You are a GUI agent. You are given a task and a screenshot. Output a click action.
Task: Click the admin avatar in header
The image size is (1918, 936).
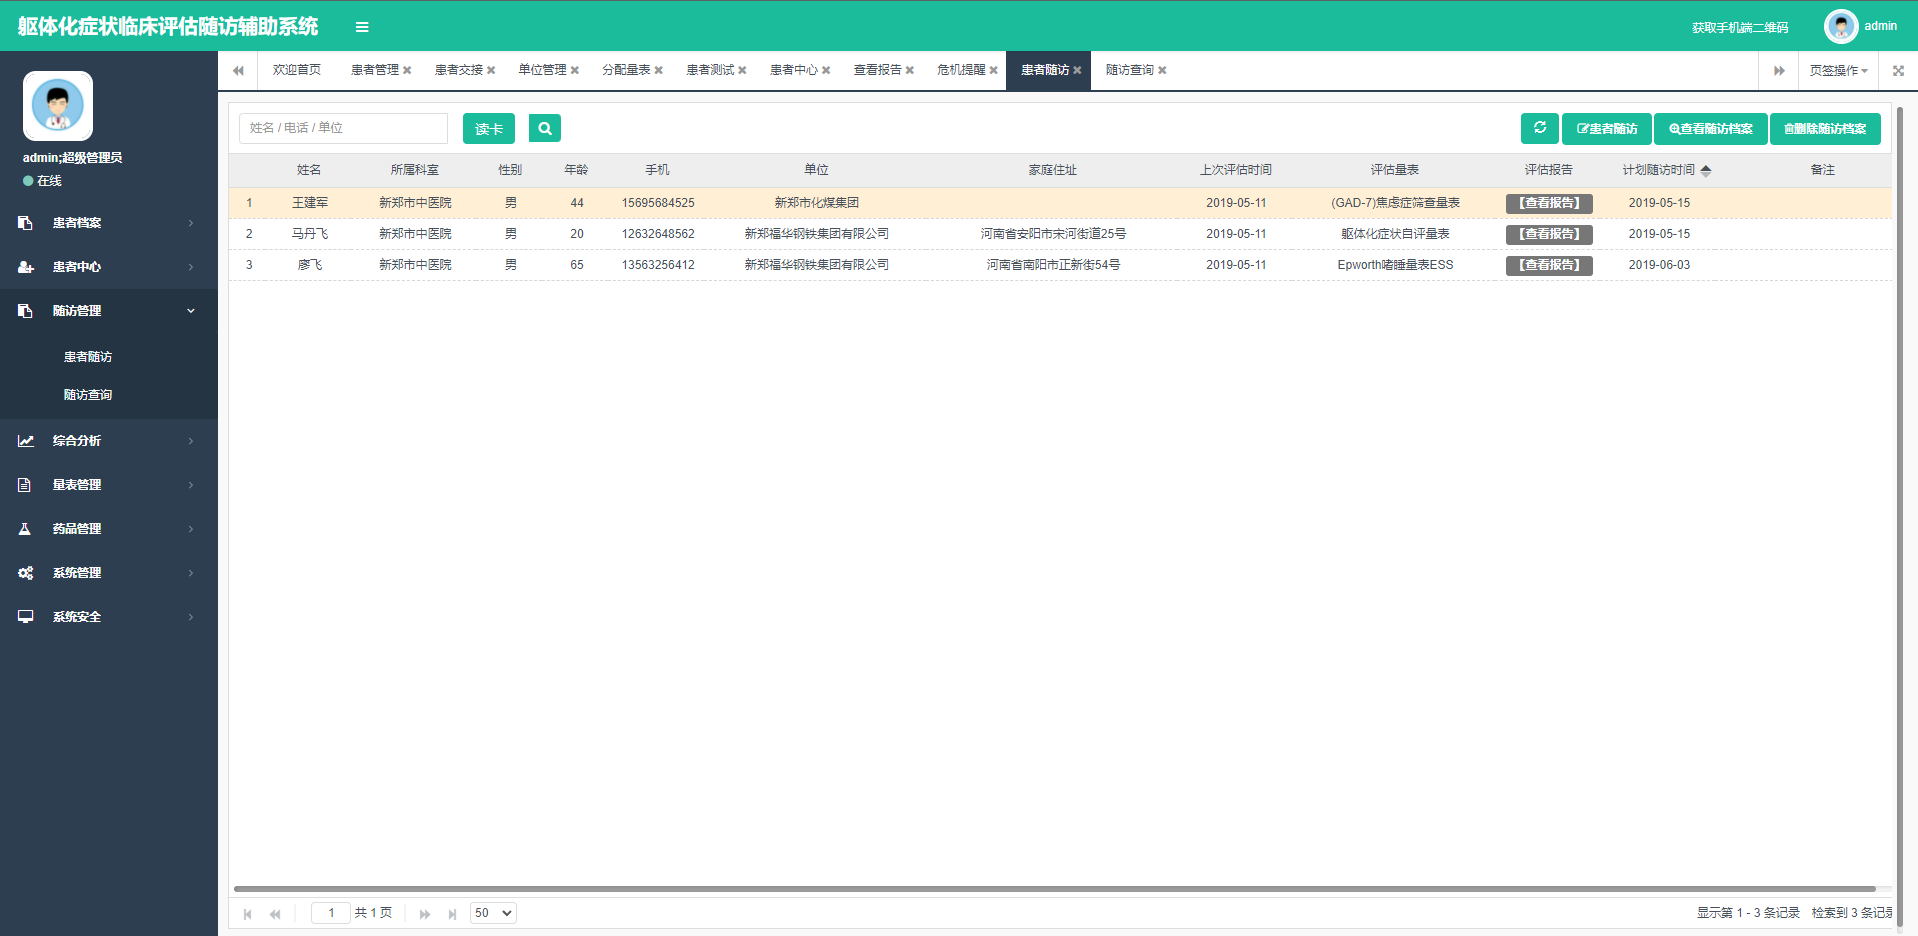1840,27
